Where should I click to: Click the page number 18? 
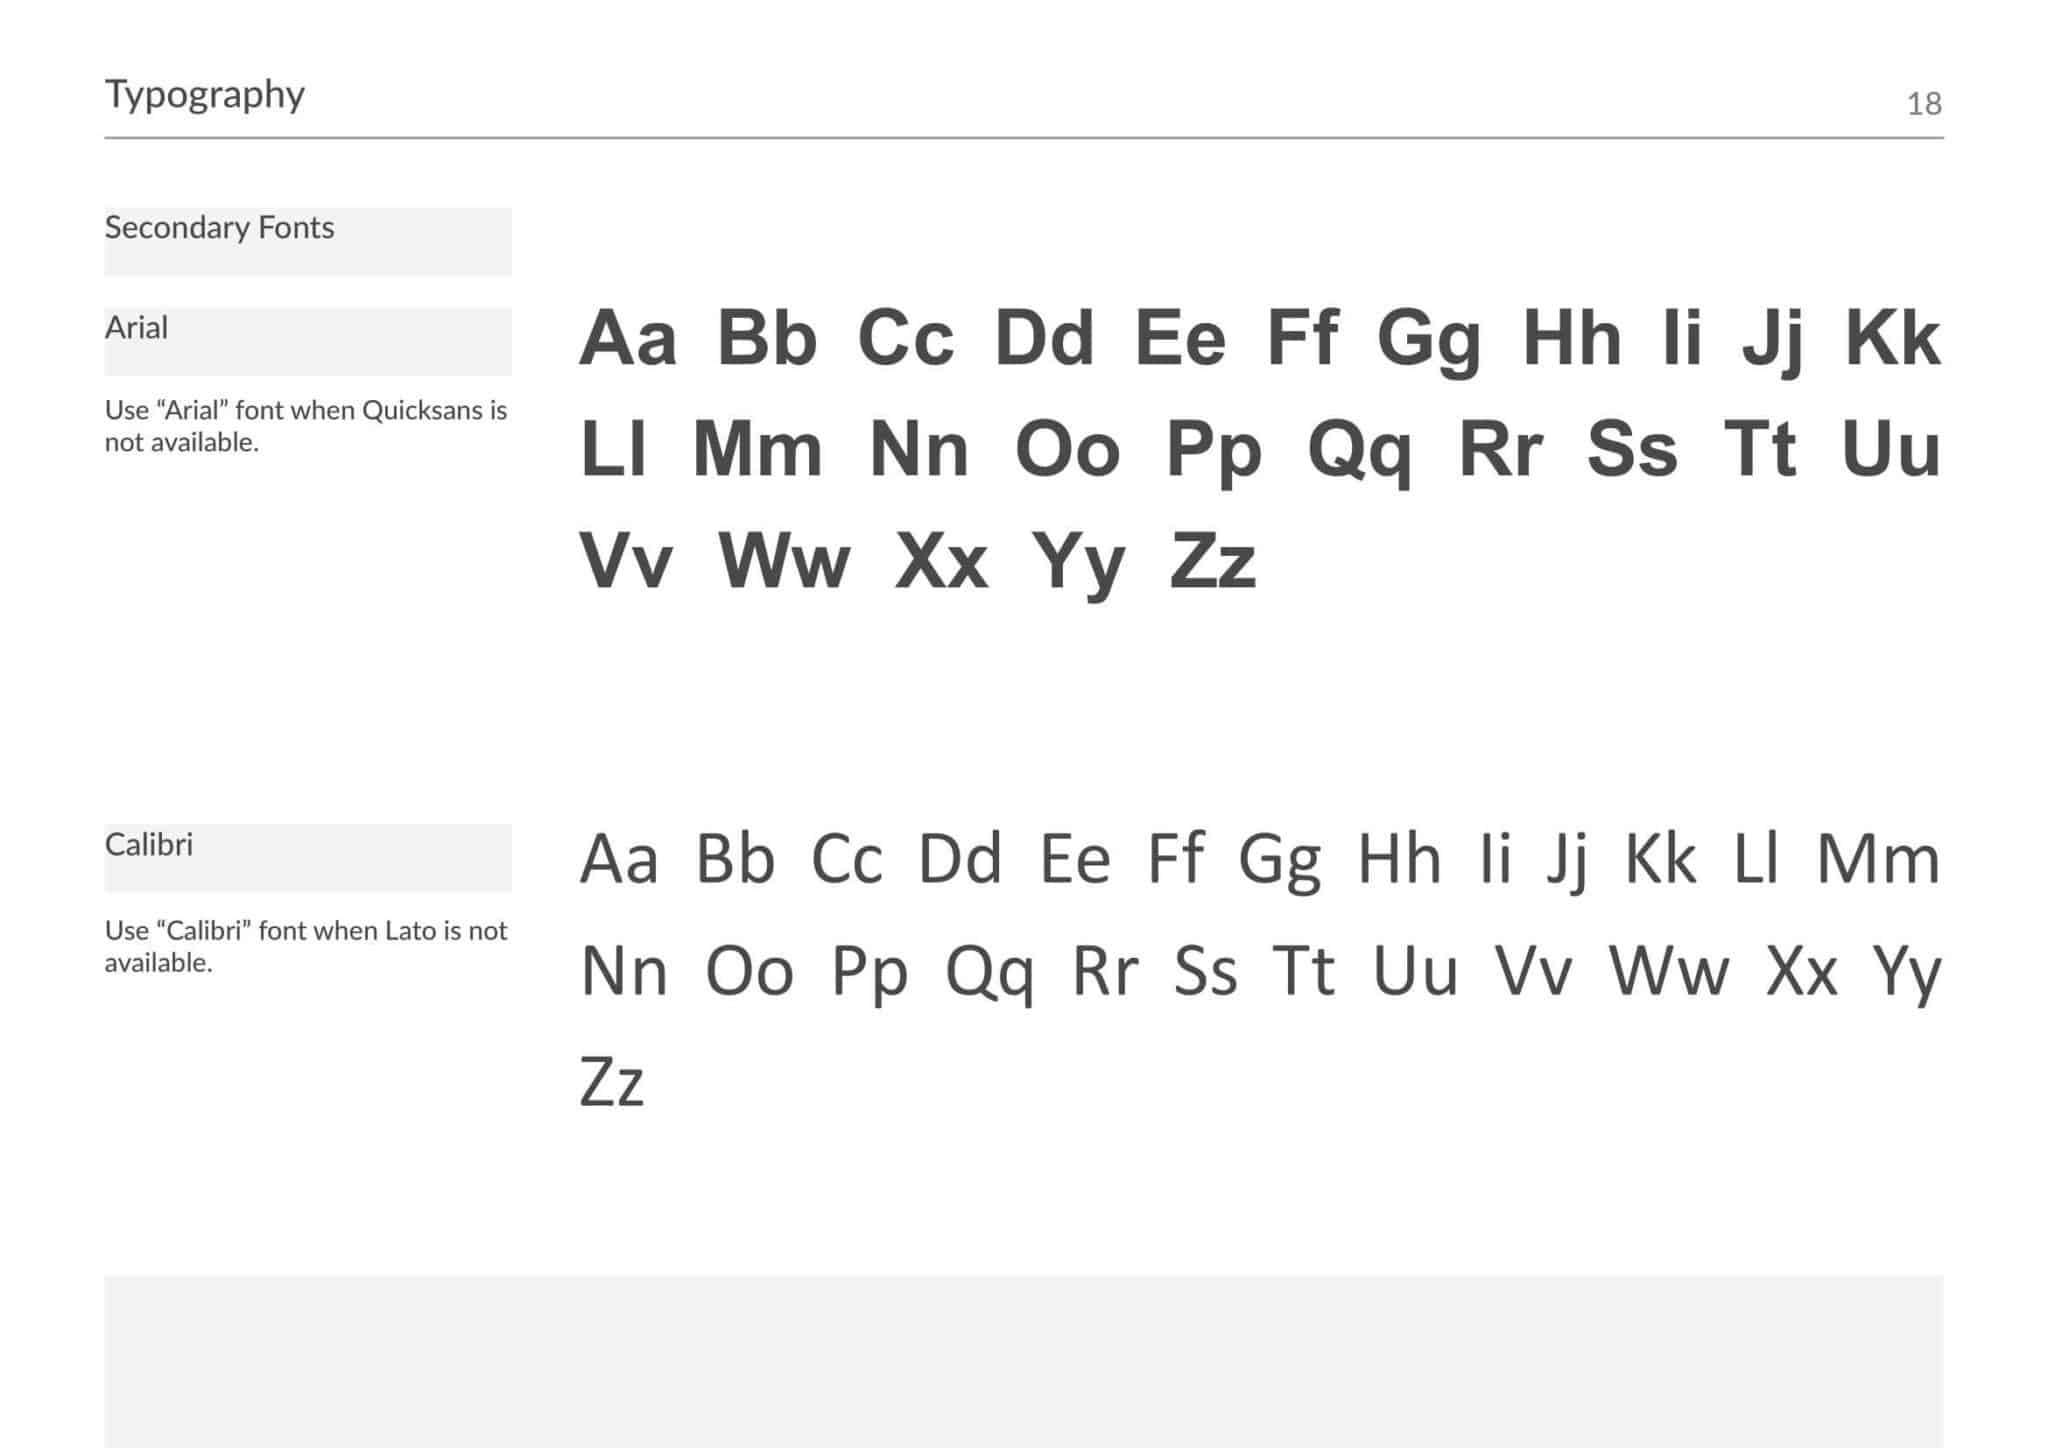coord(1924,103)
